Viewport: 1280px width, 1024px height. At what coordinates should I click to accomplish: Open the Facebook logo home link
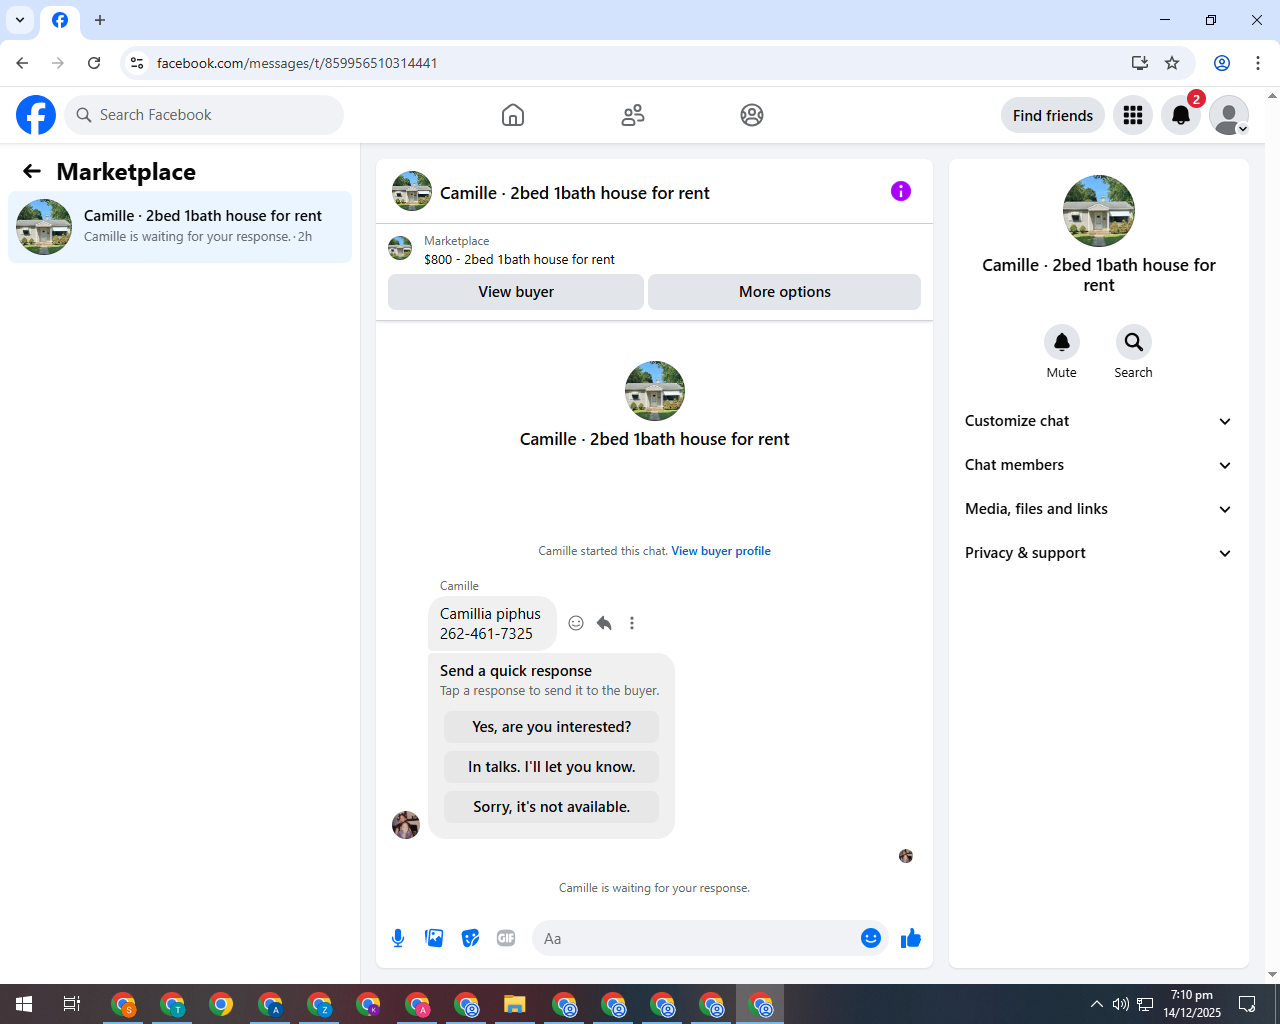pyautogui.click(x=36, y=115)
